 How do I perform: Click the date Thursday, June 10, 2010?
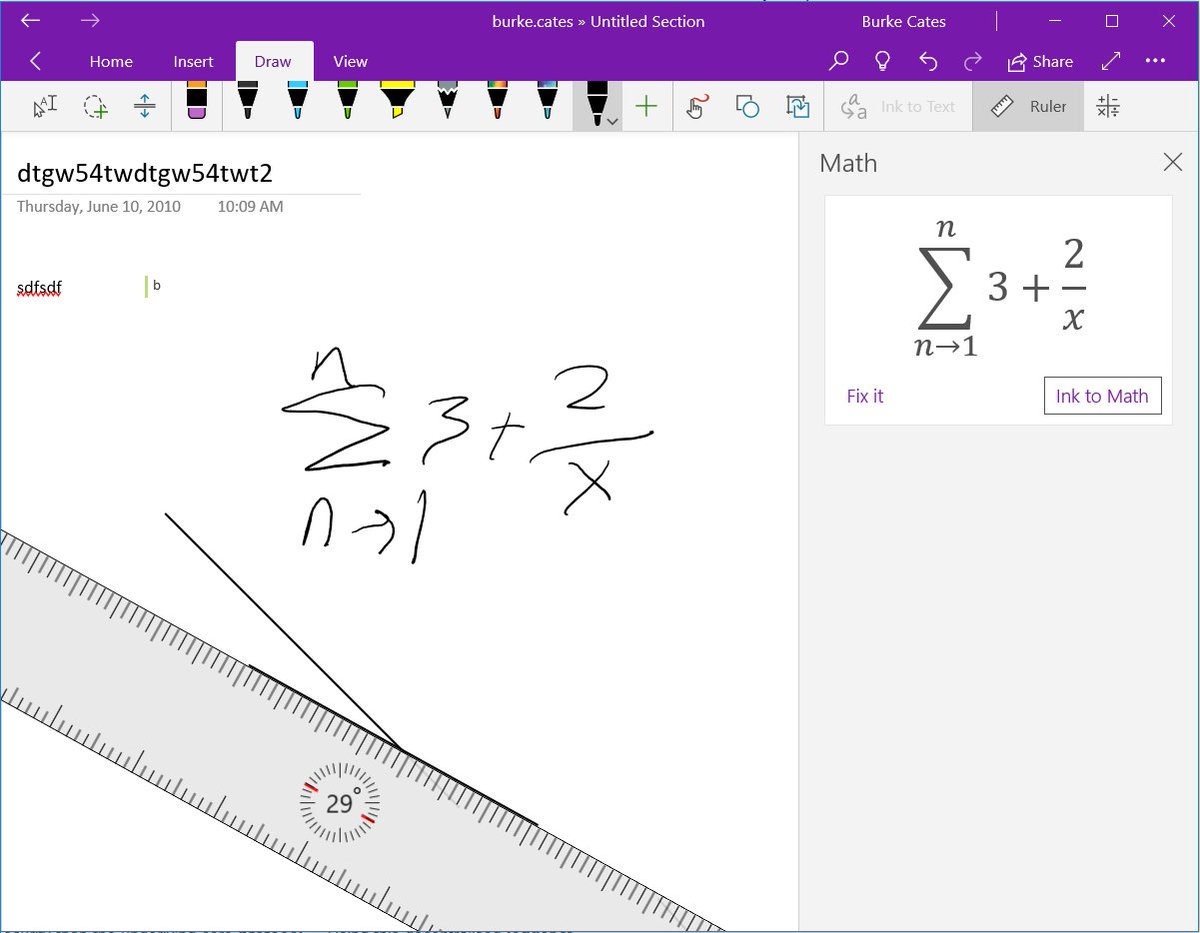tap(99, 207)
